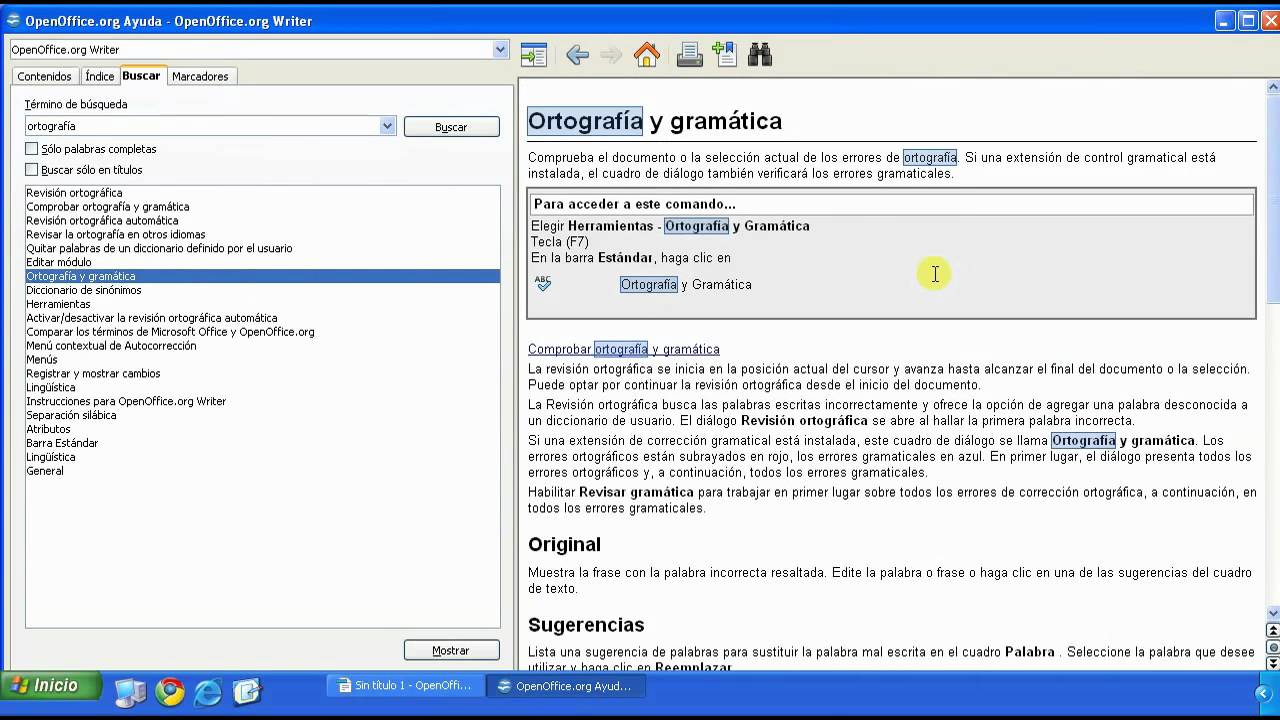Expand system tray hidden icons arrow

click(1263, 692)
